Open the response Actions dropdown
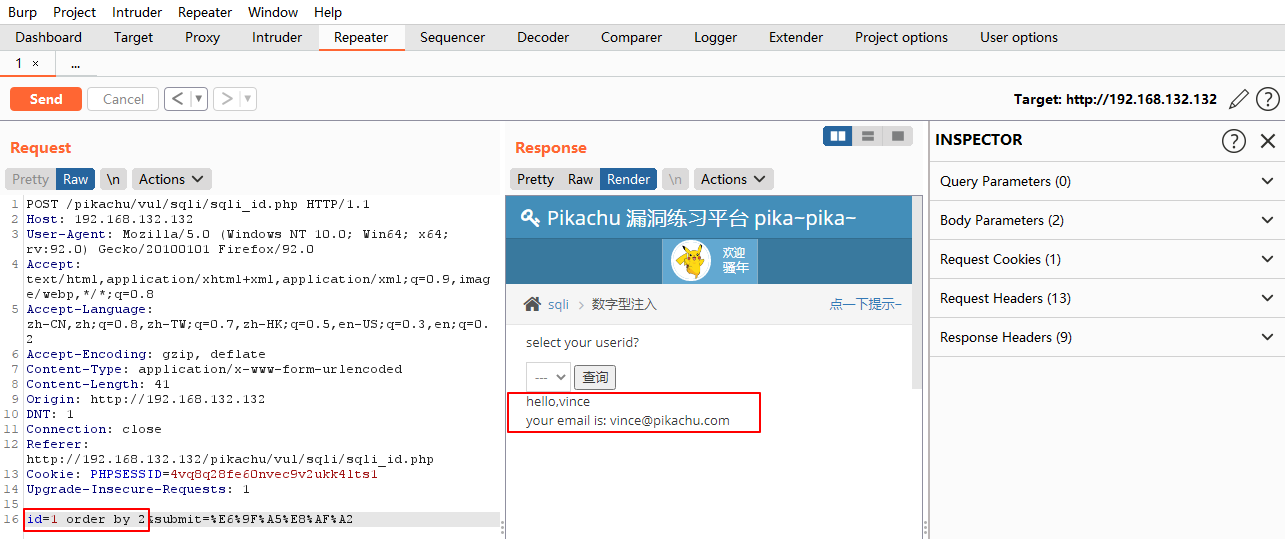 tap(733, 179)
